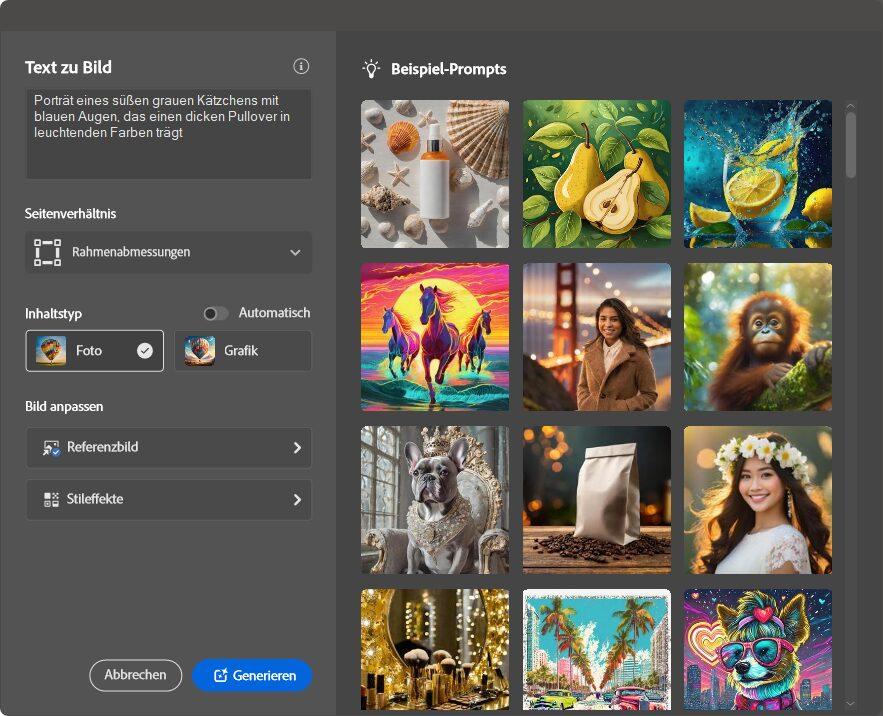Click the Rahmenabmessungen frame icon
The image size is (883, 716).
47,252
